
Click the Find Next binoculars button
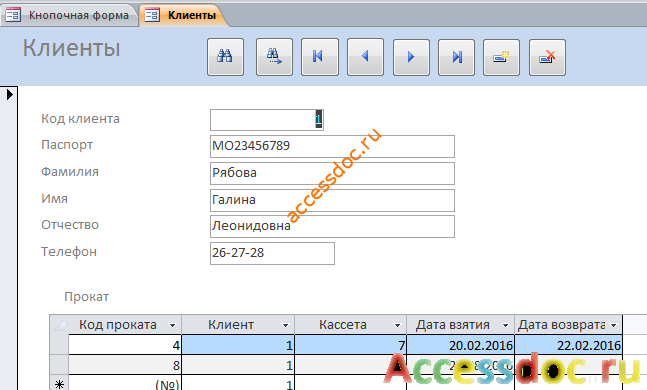click(274, 57)
